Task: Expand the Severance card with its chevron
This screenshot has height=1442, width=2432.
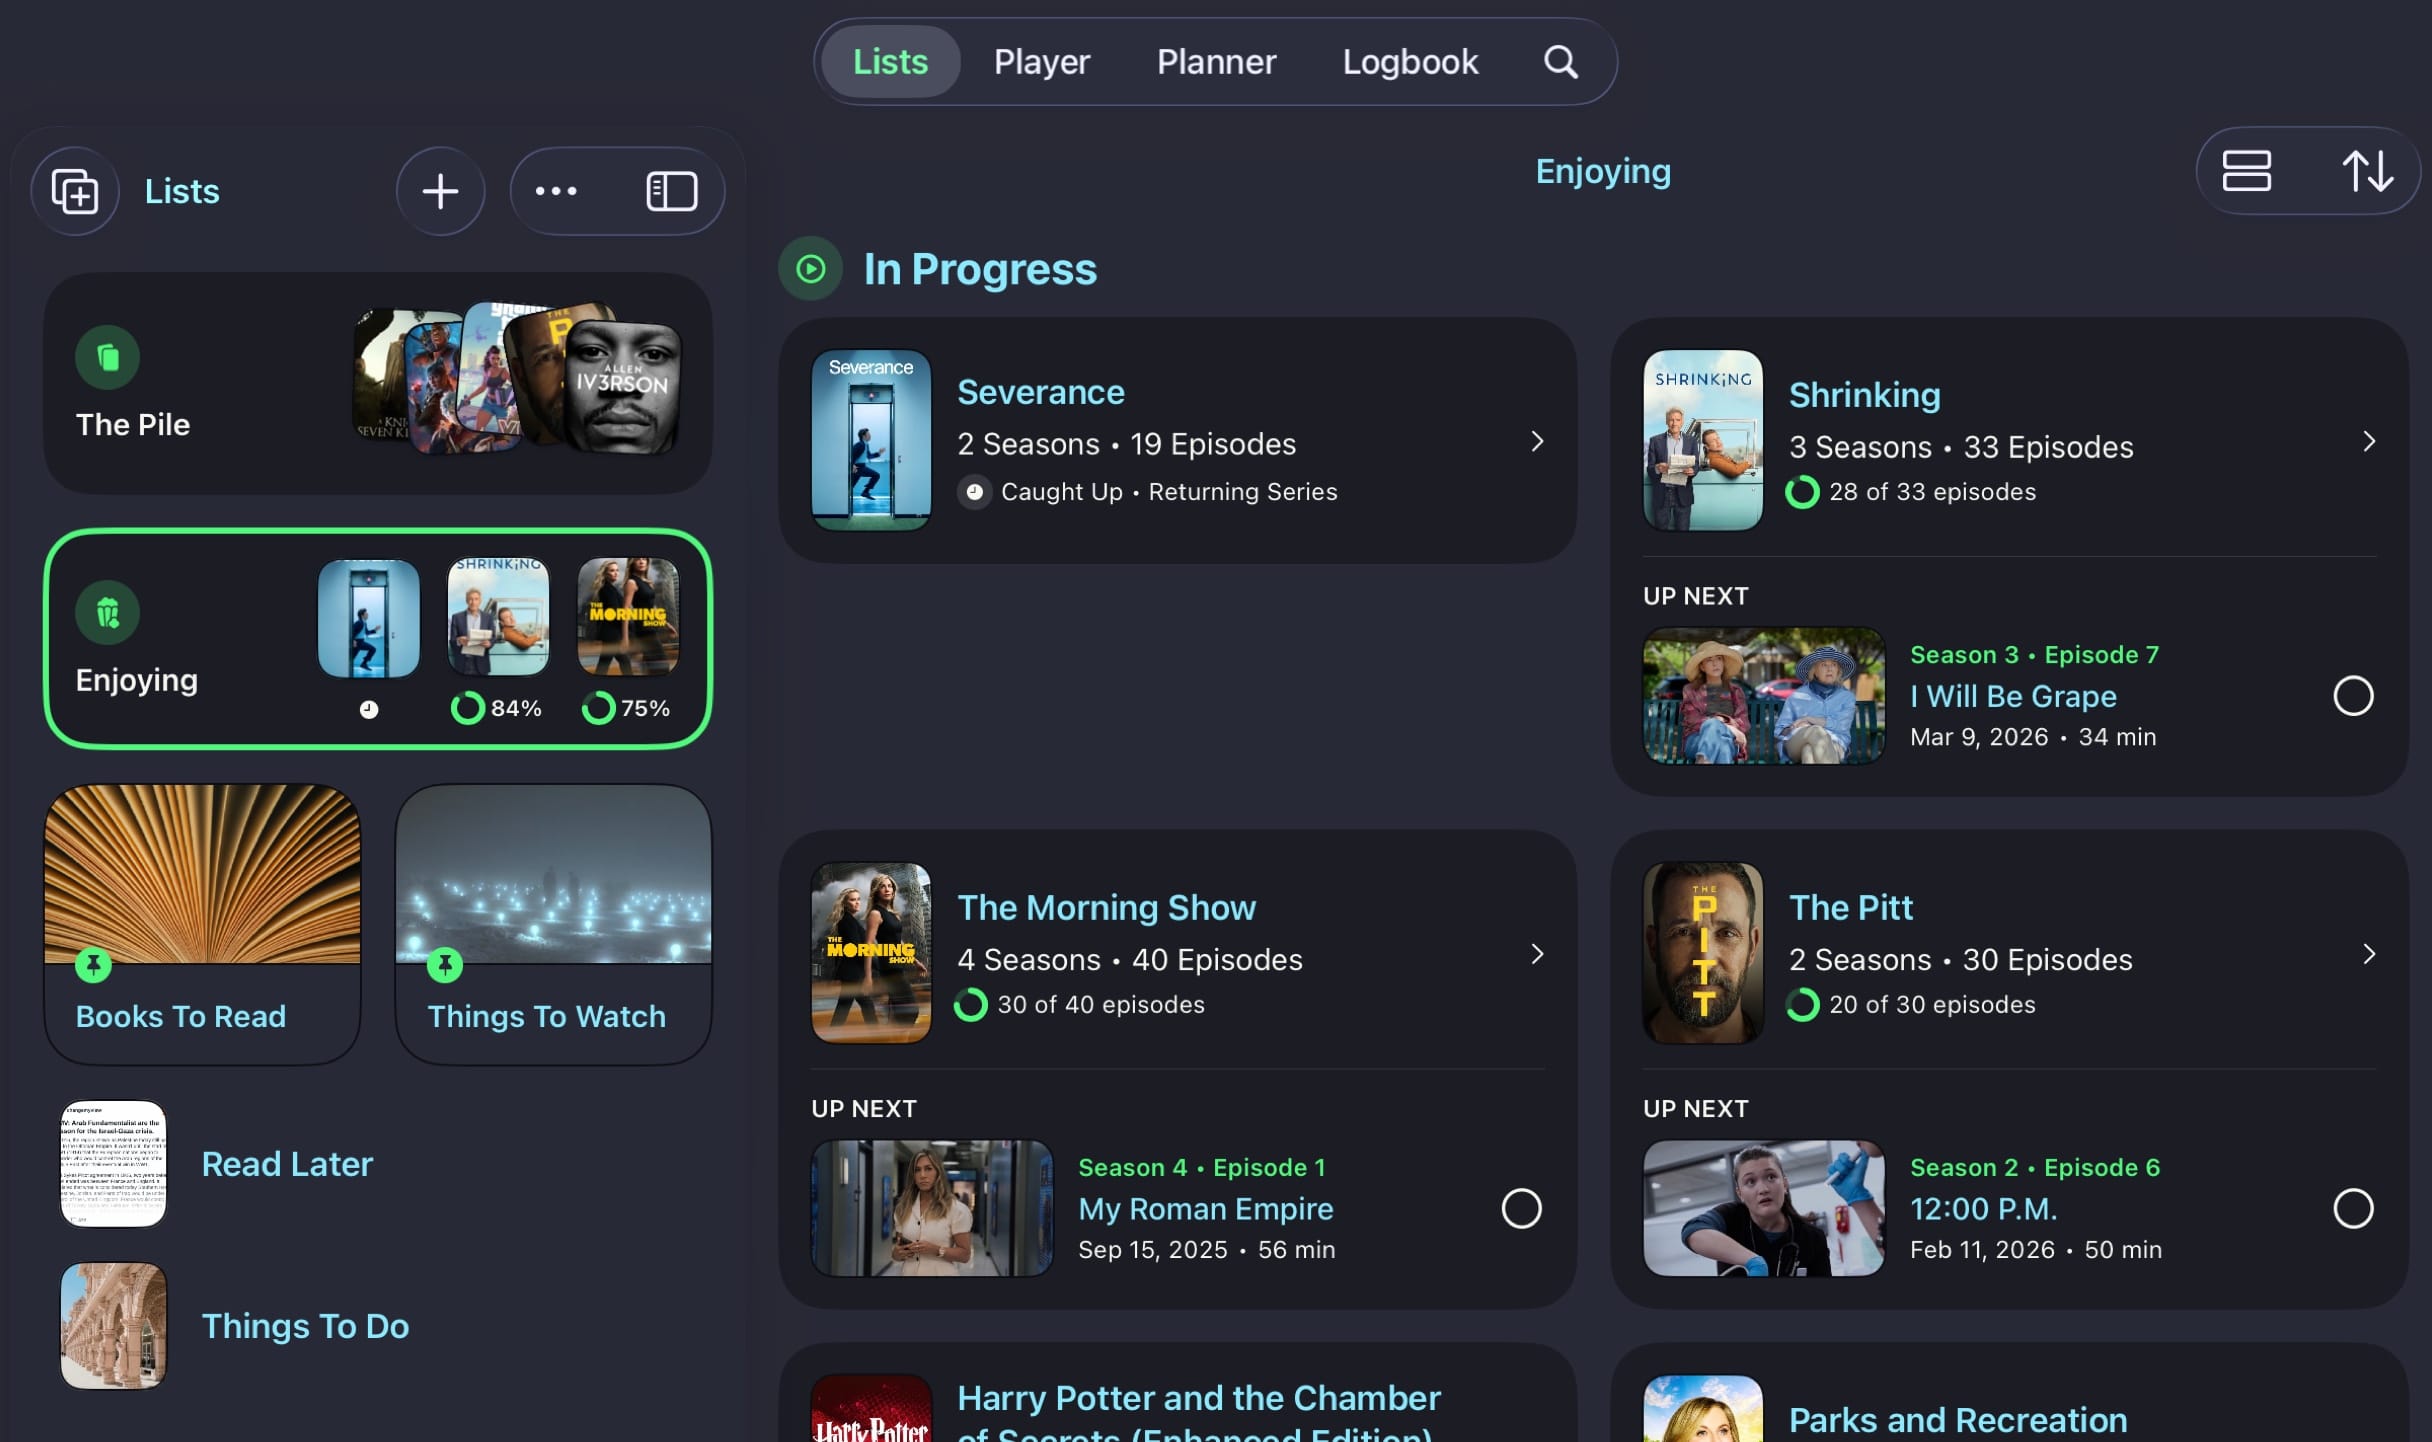Action: pos(1537,441)
